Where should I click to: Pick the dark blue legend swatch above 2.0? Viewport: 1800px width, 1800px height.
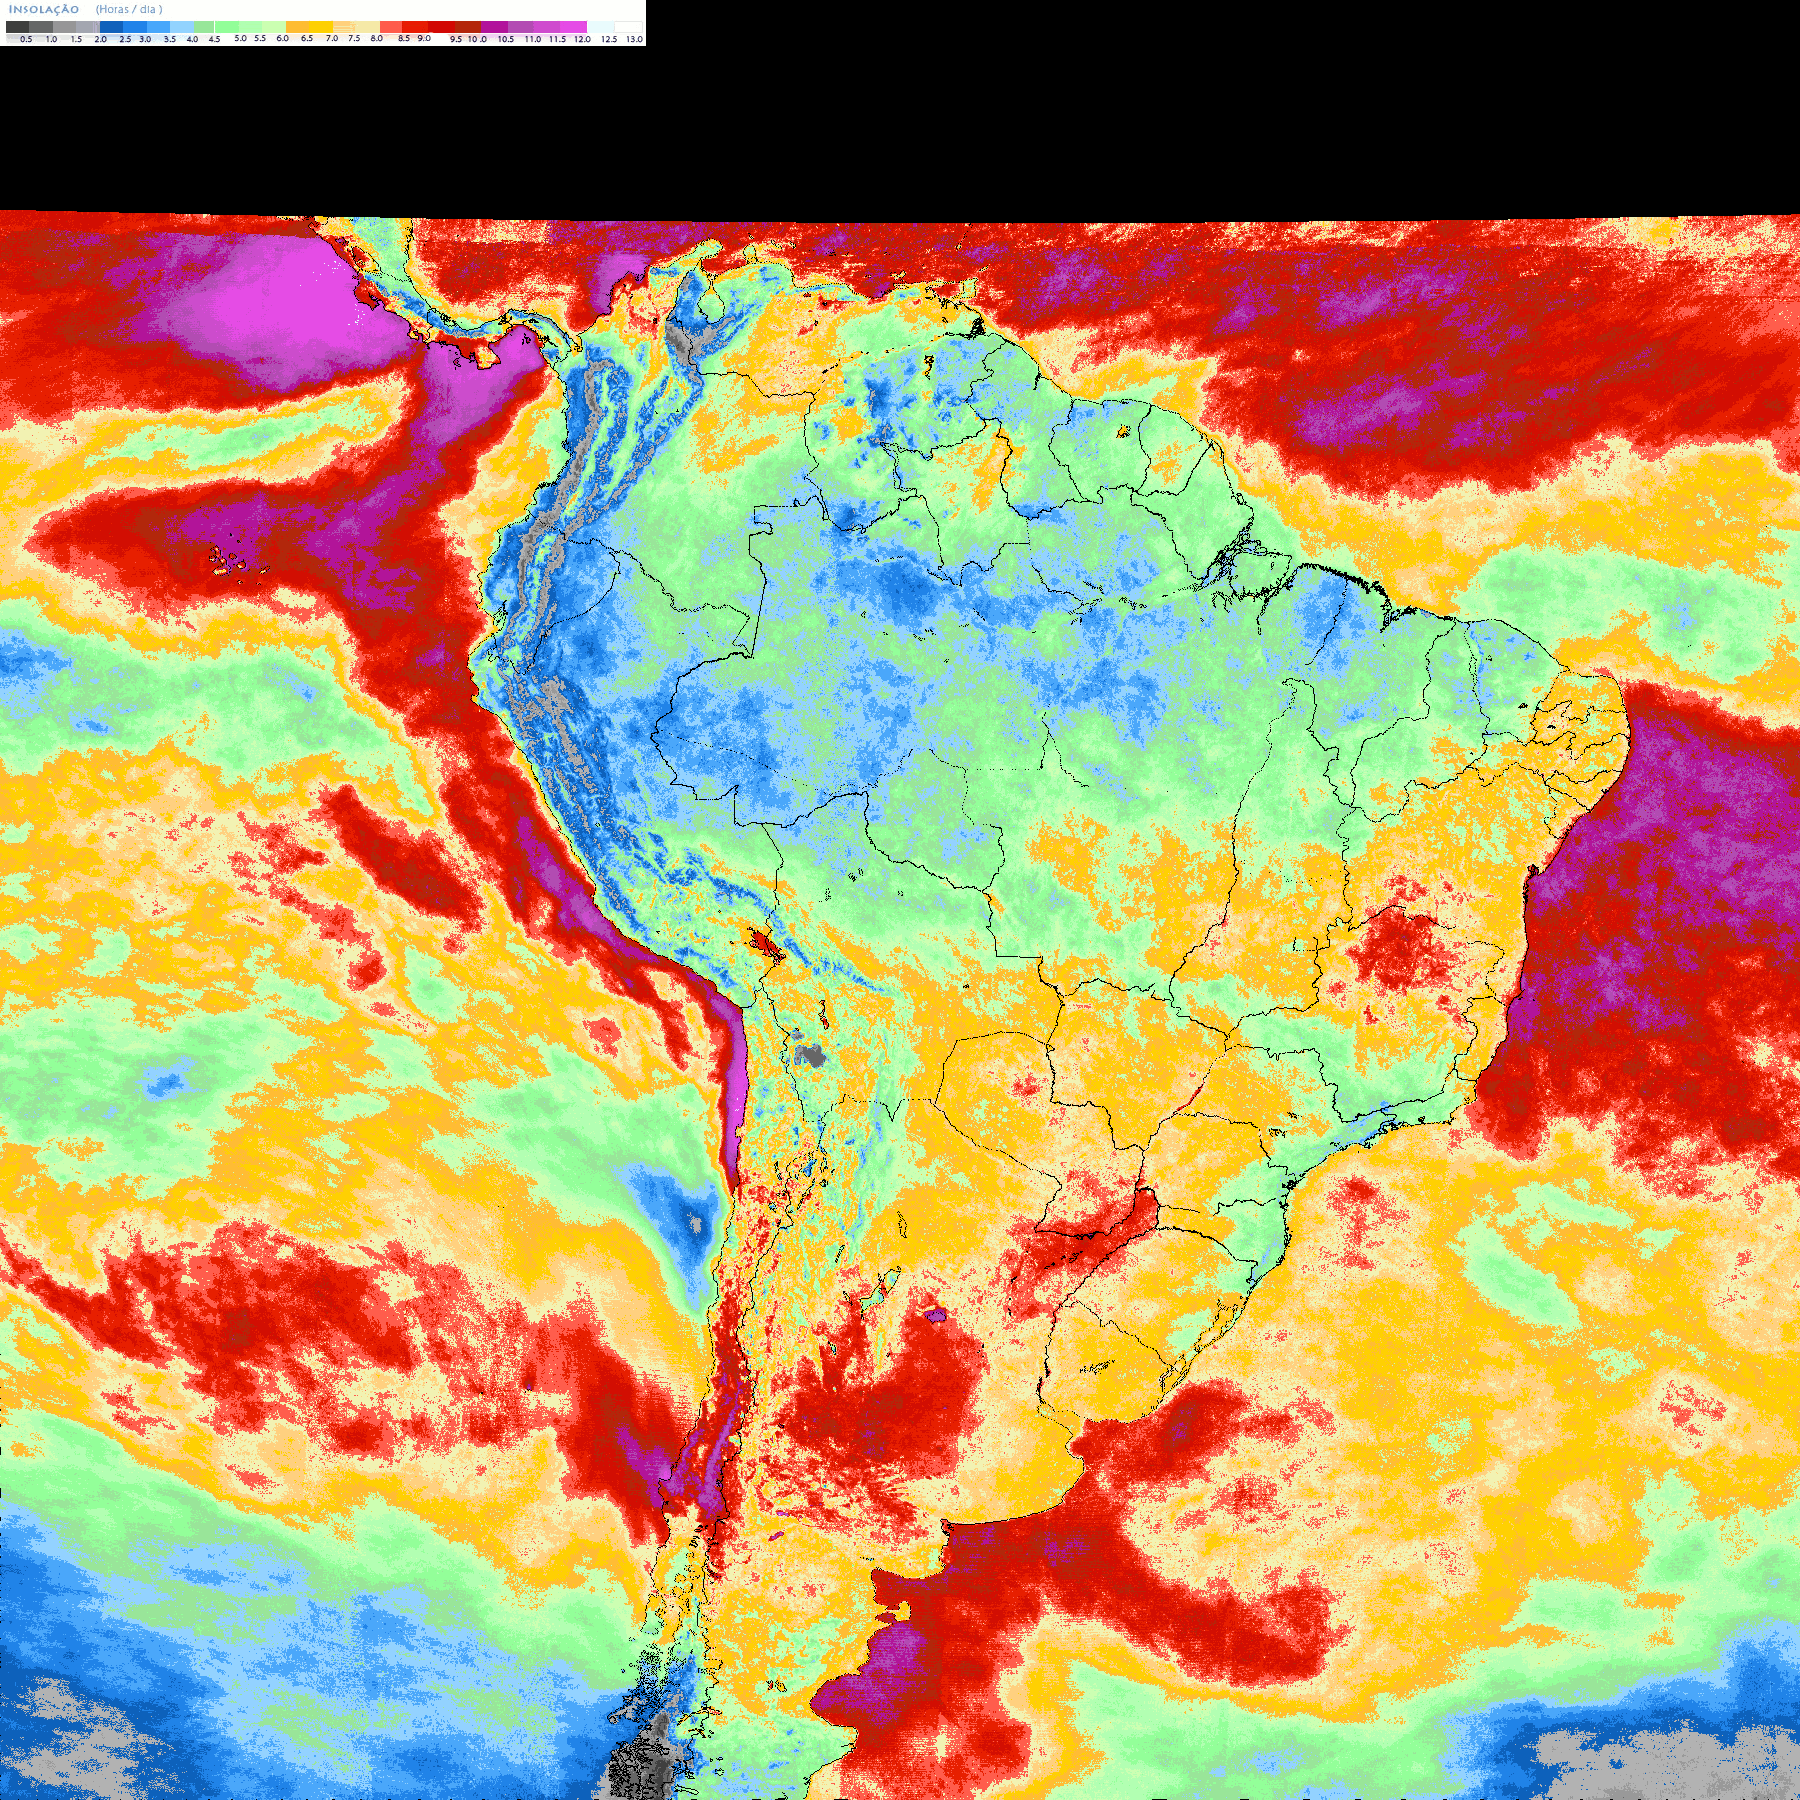(111, 27)
